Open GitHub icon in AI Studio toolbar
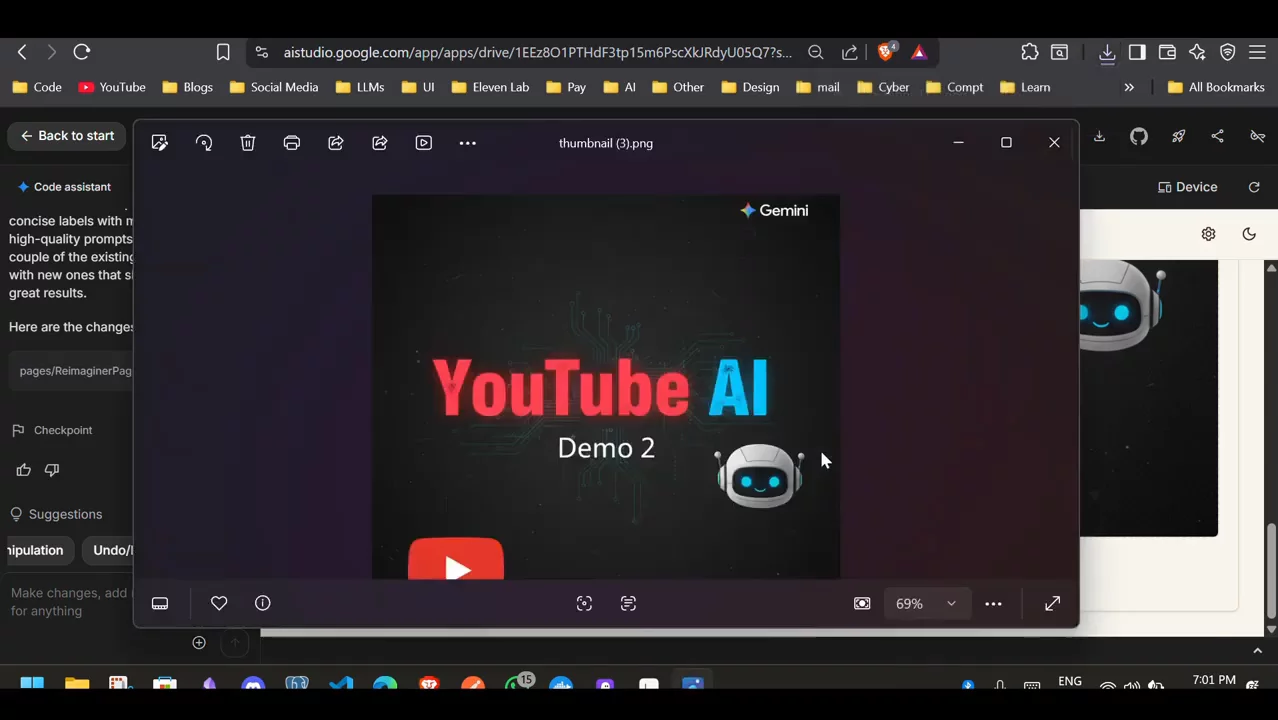Viewport: 1278px width, 720px height. [x=1139, y=136]
